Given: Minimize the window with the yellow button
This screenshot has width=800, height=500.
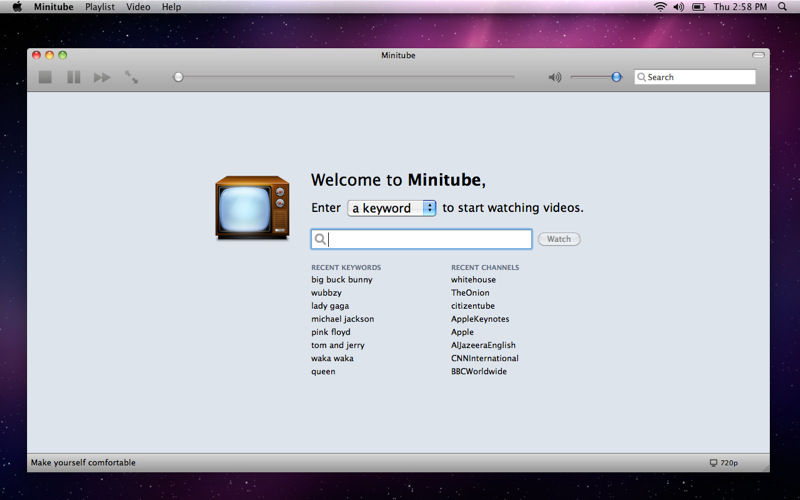Looking at the screenshot, I should (49, 55).
